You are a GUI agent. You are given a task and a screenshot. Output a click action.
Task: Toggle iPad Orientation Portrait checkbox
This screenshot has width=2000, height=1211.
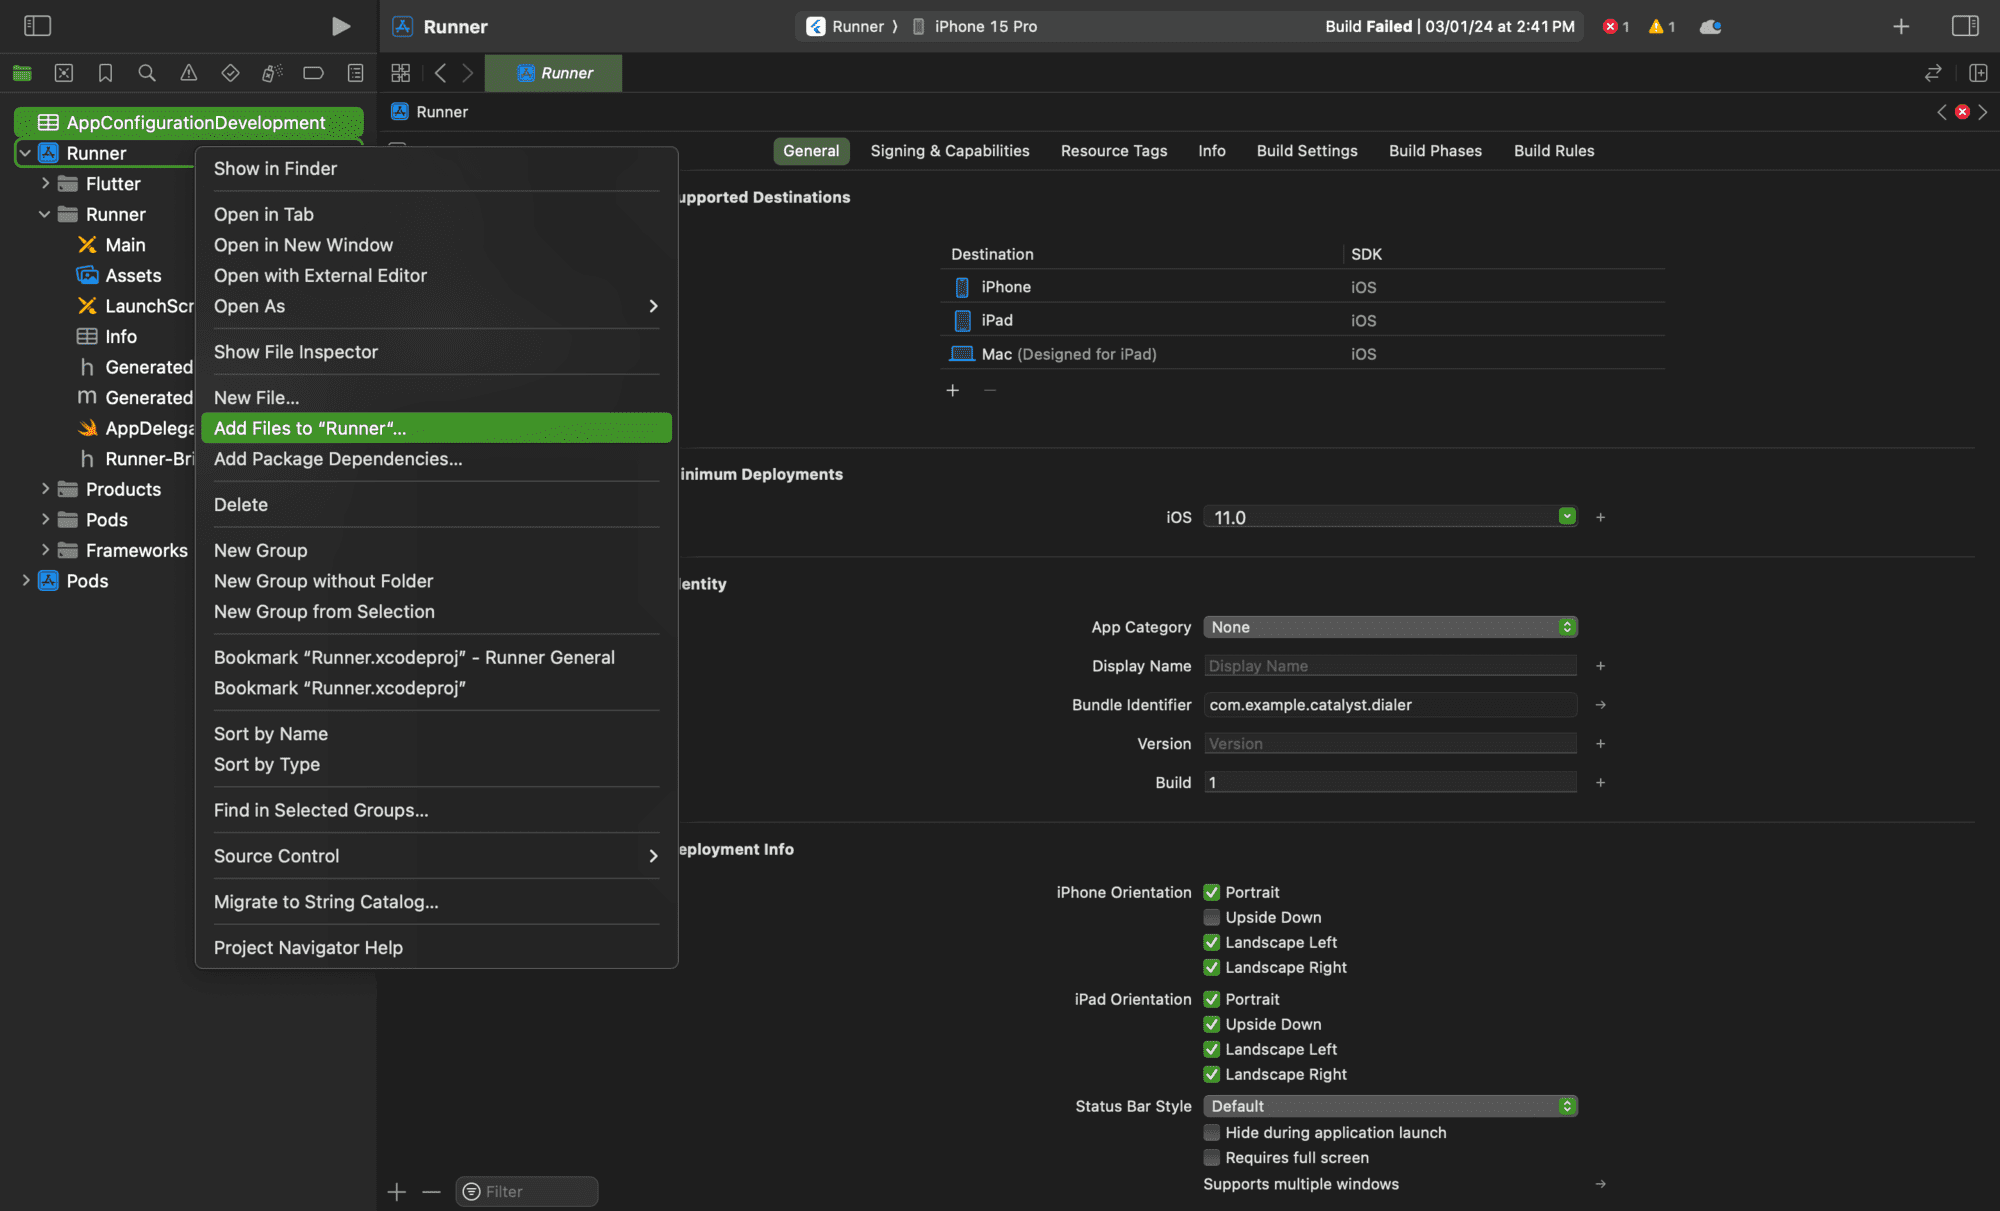(1211, 999)
